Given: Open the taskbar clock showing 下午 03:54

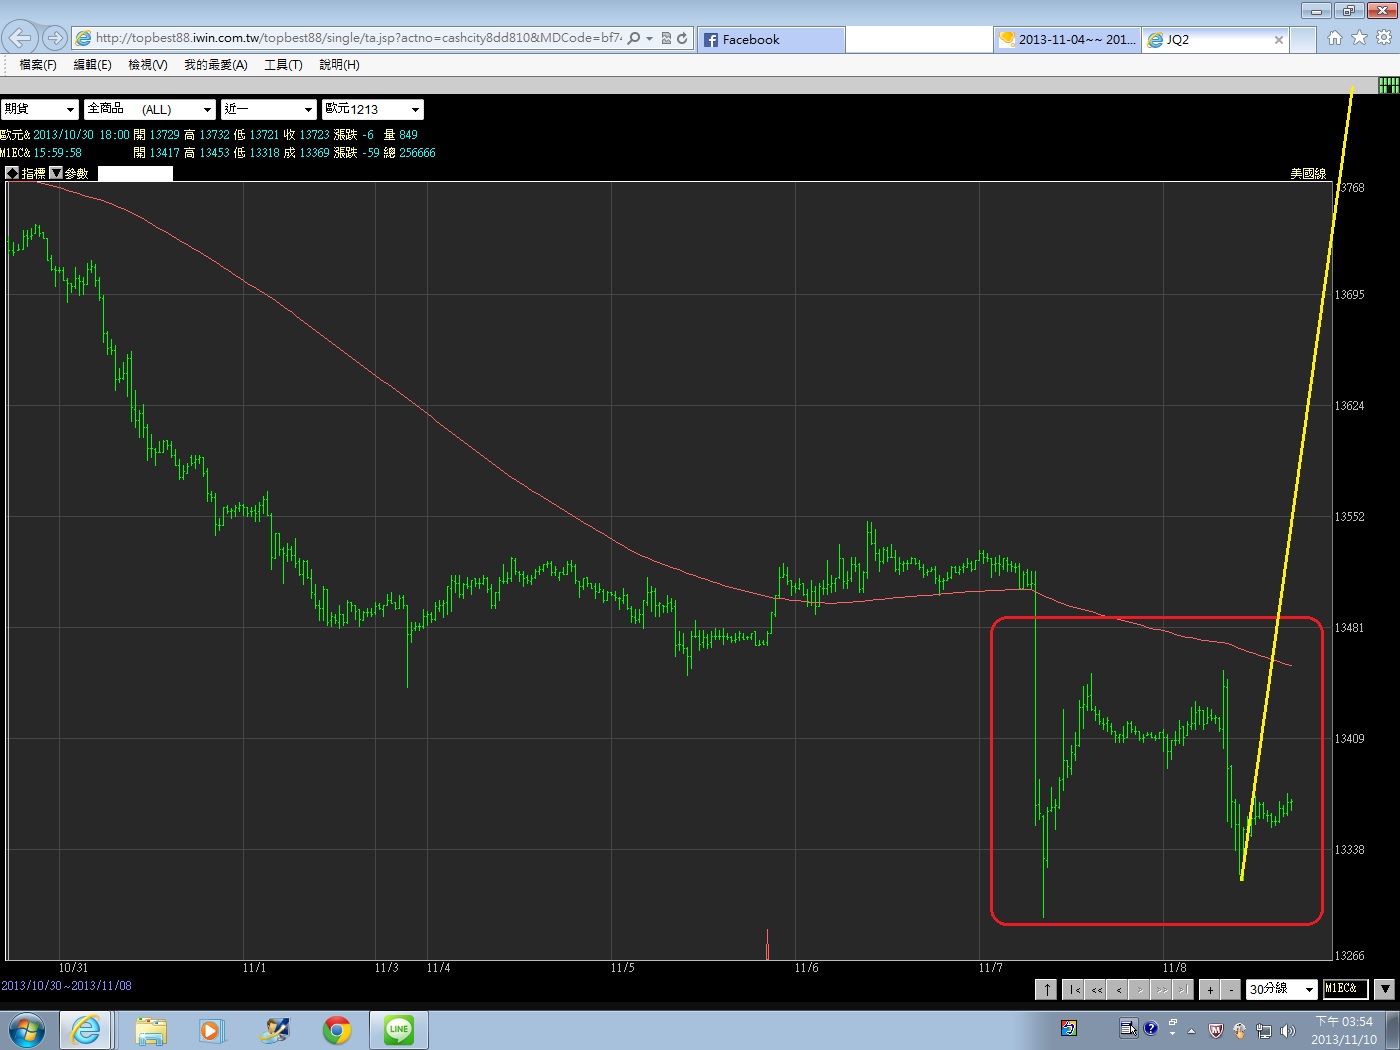Looking at the screenshot, I should 1344,1031.
